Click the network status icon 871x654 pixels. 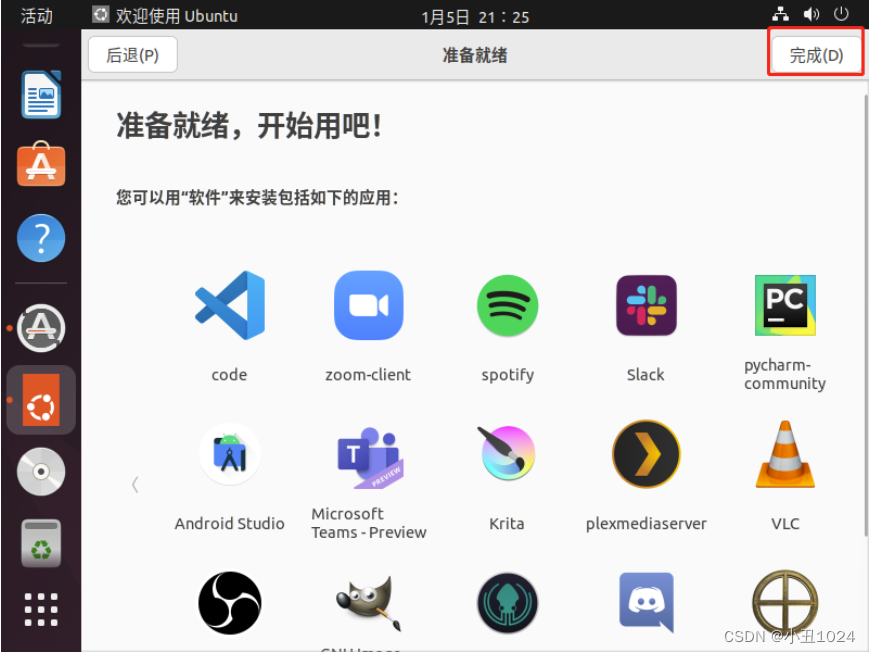tap(780, 14)
